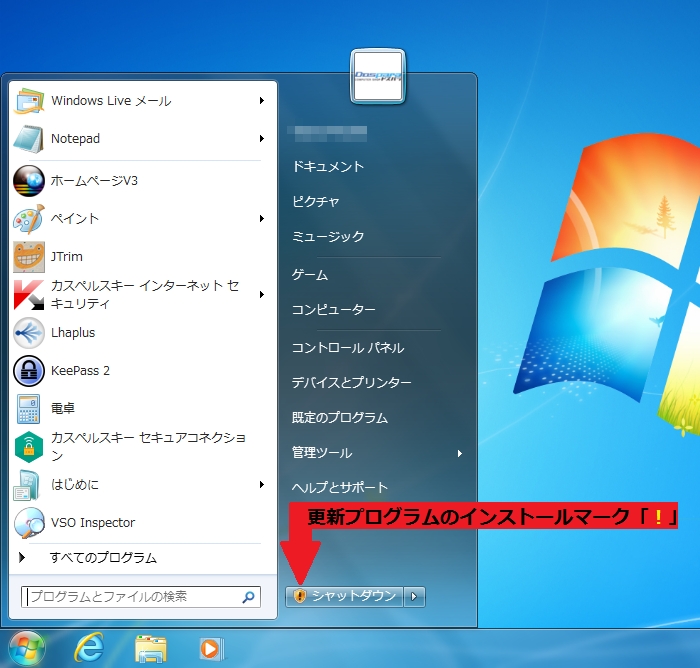This screenshot has width=700, height=668.
Task: Open ゲーム from Start menu
Action: pyautogui.click(x=309, y=275)
